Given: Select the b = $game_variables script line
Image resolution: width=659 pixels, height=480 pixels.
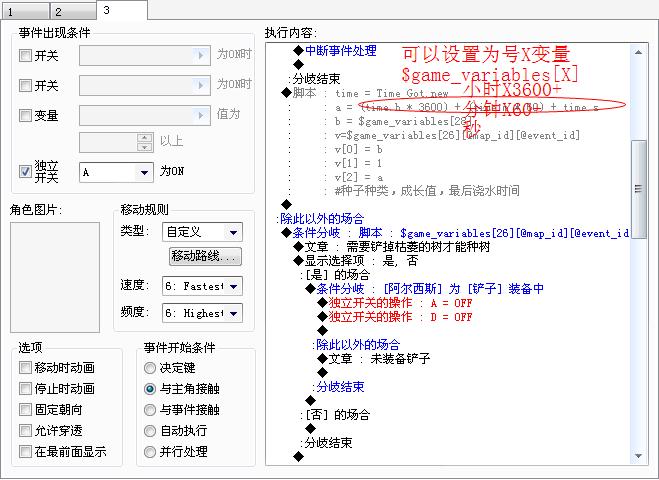Looking at the screenshot, I should 403,121.
